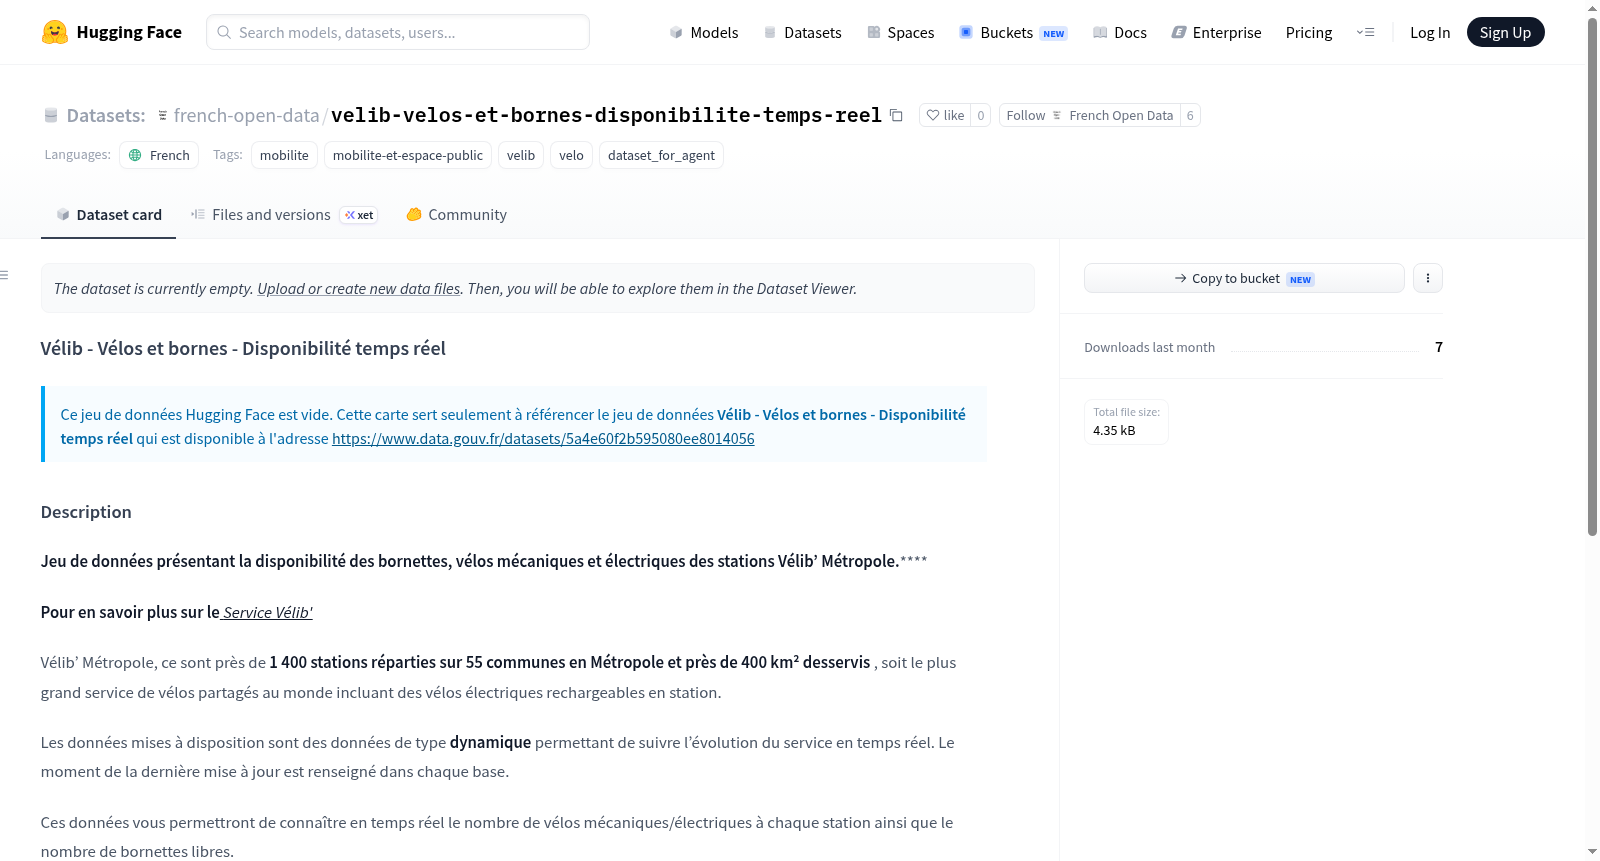Click the Datasets stack icon beside the title
Screen dimensions: 1600x861
(51, 116)
